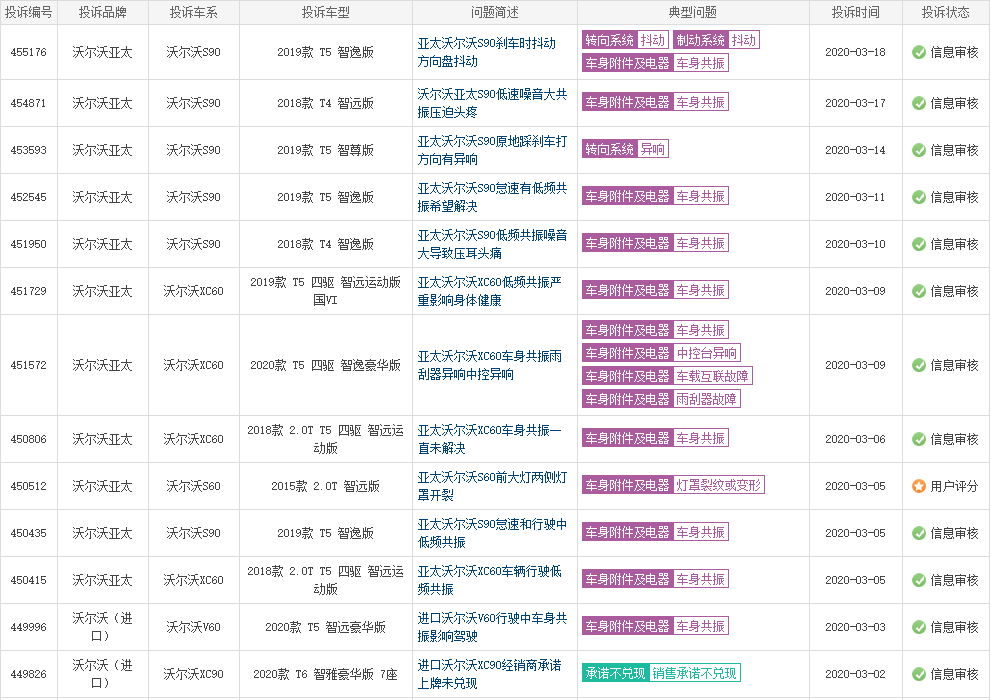991x700 pixels.
Task: Click 投诉时间 column header
Action: click(855, 13)
